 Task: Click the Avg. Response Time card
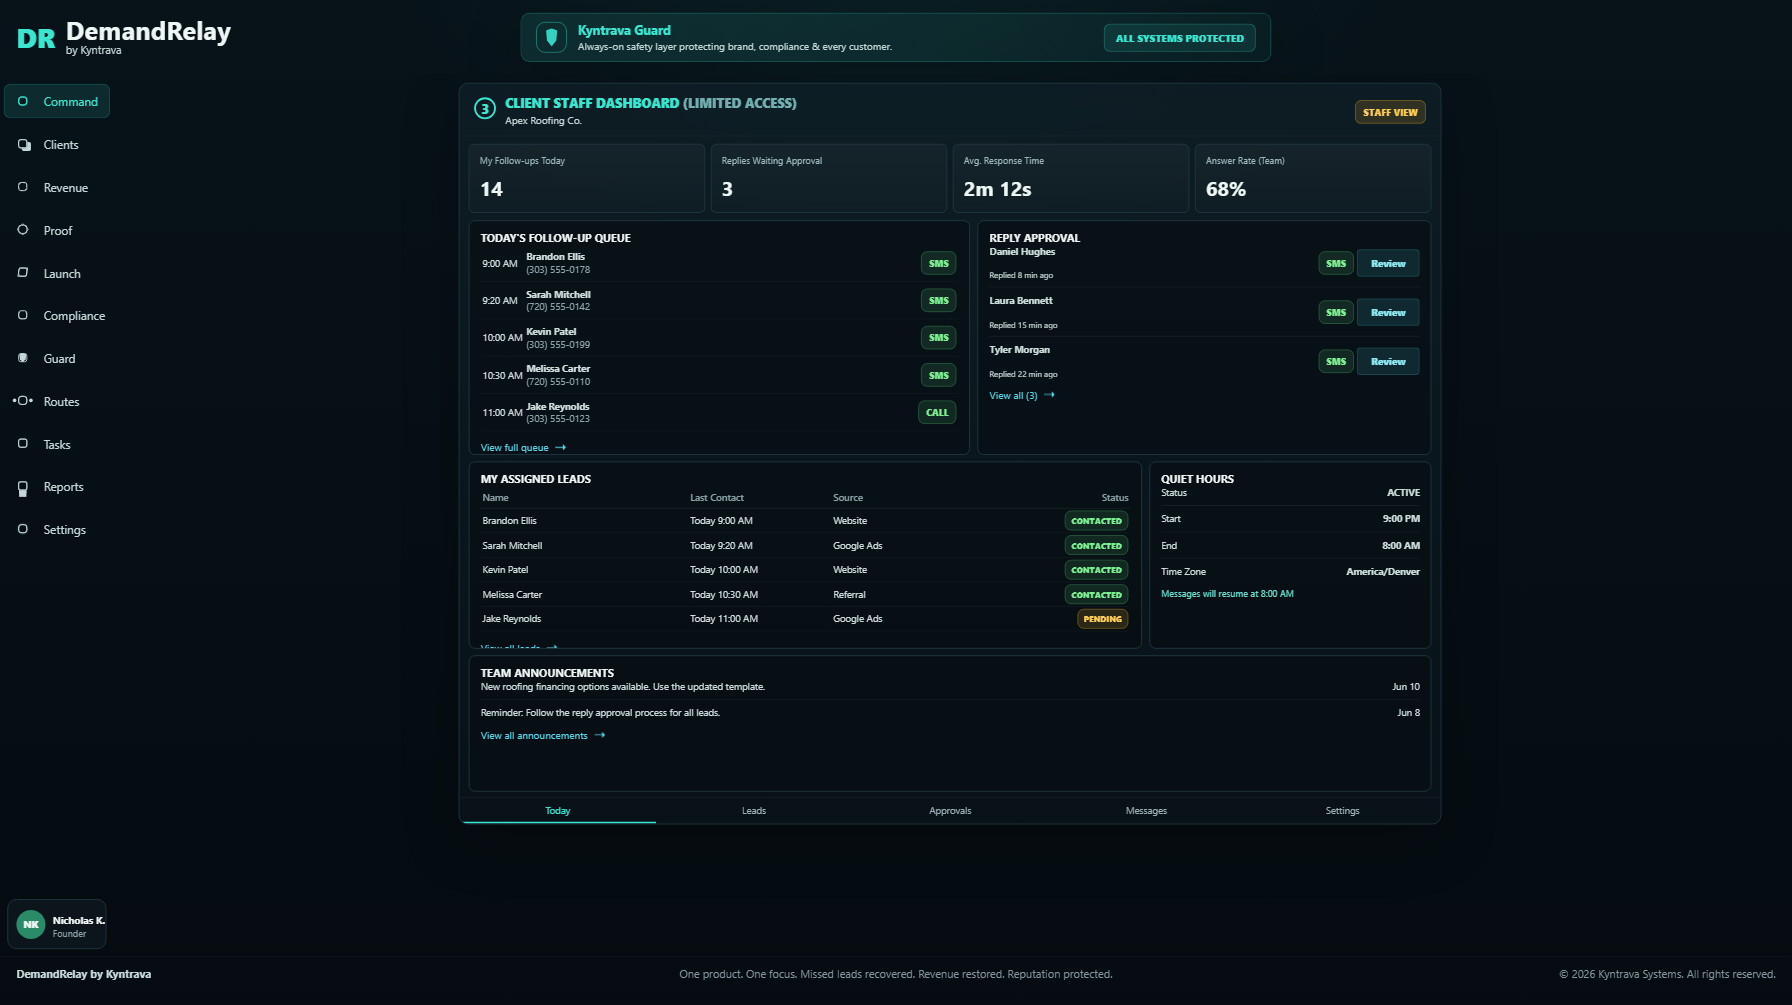(1070, 178)
